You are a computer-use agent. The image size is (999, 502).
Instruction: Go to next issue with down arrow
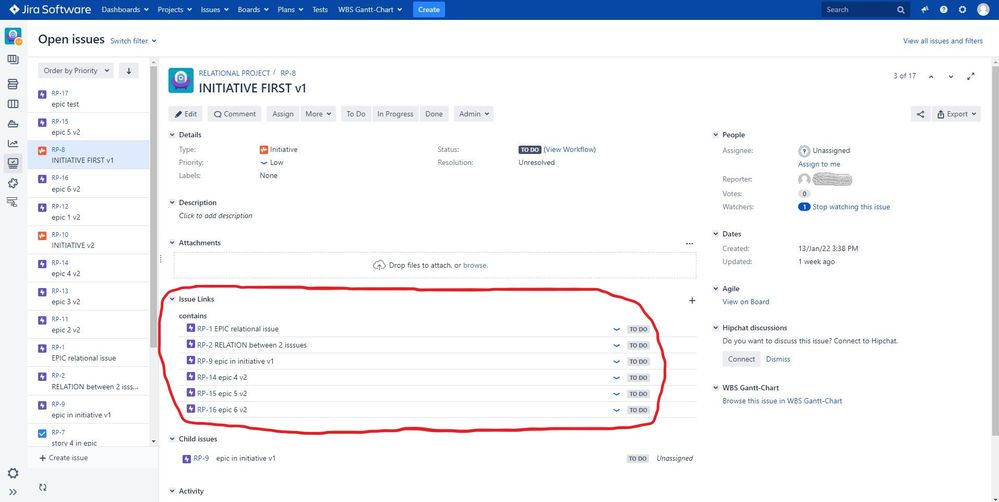951,76
